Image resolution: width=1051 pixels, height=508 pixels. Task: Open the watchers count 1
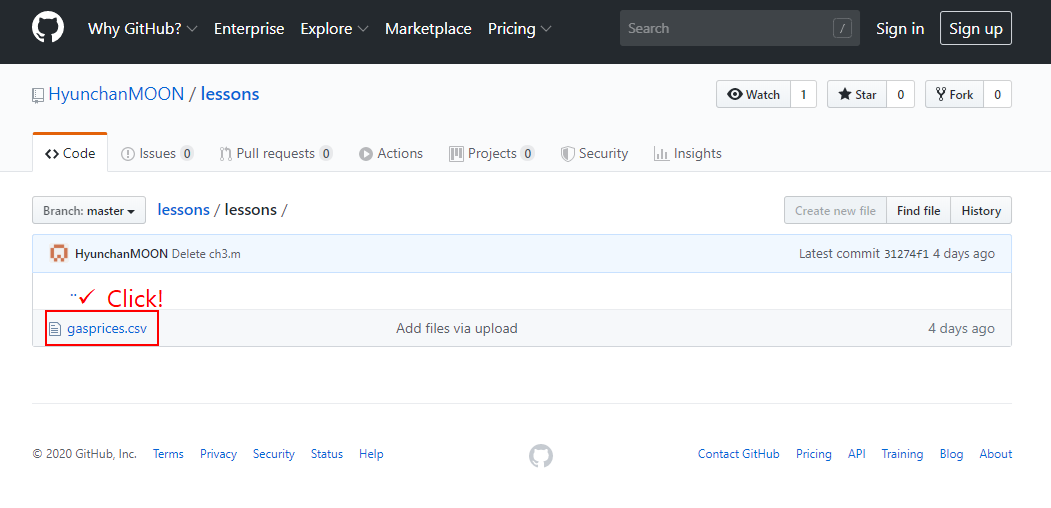pos(803,94)
